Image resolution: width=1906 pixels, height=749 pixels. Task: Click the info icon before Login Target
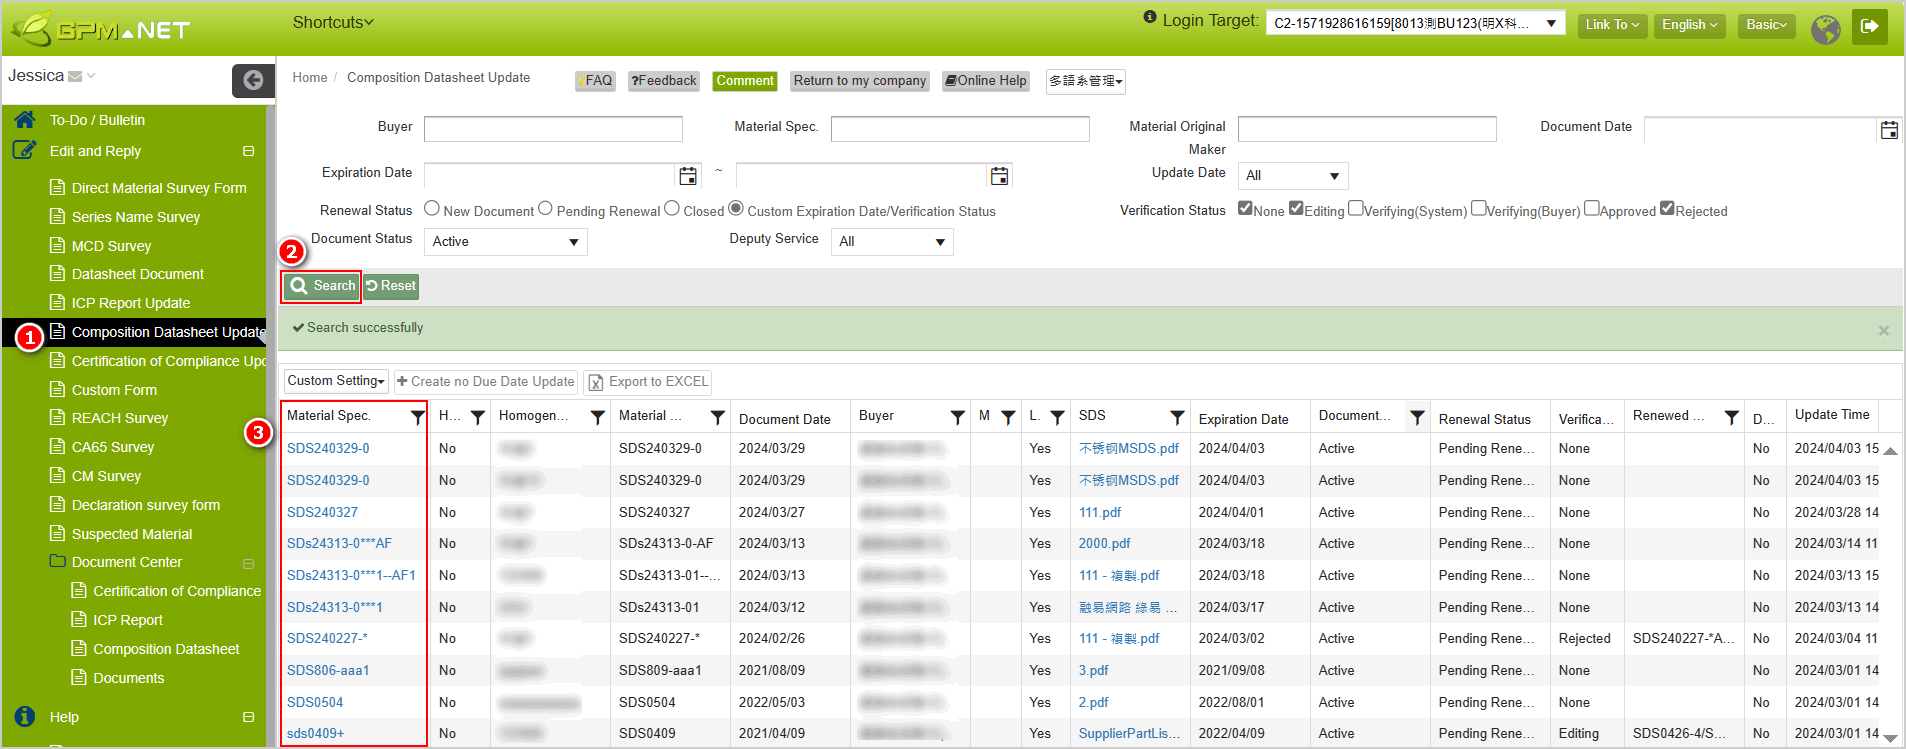point(1150,17)
